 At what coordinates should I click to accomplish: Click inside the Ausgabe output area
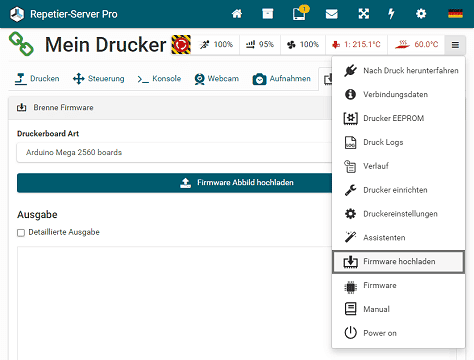pos(174,303)
